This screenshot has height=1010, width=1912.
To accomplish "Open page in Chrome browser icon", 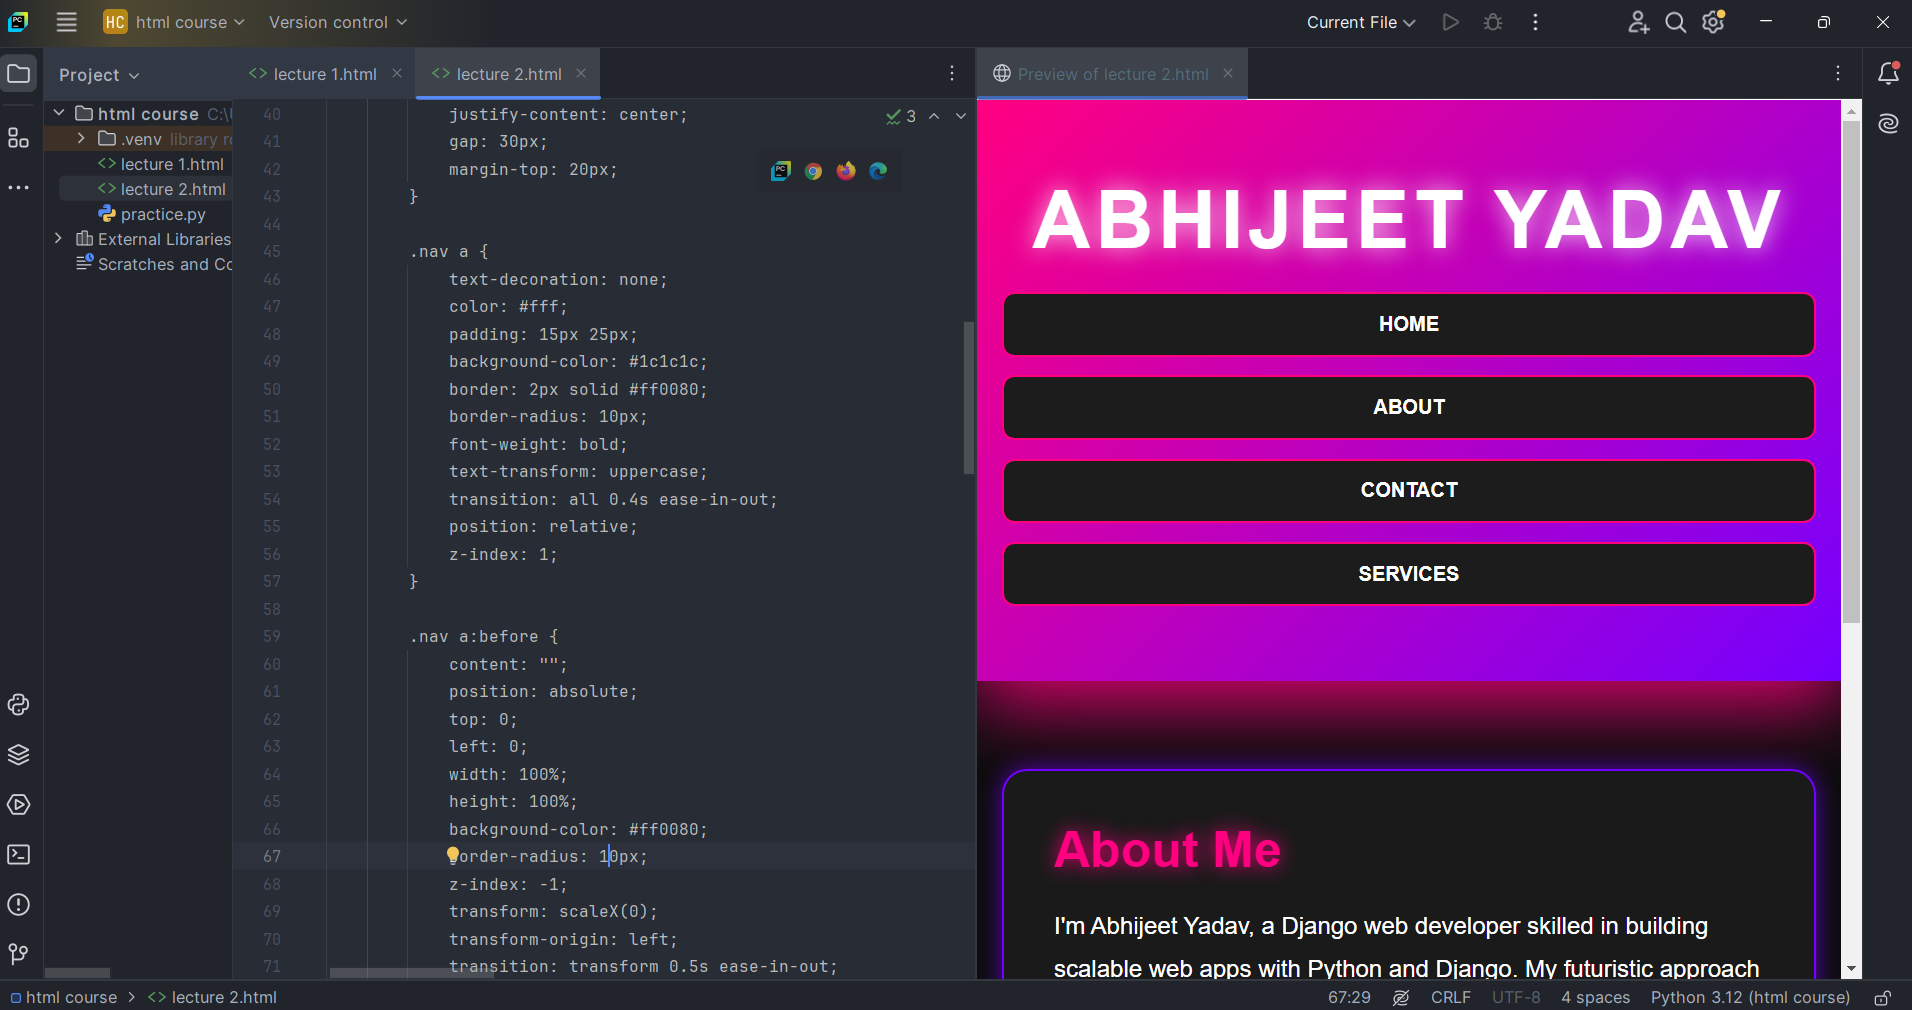I will pos(814,171).
